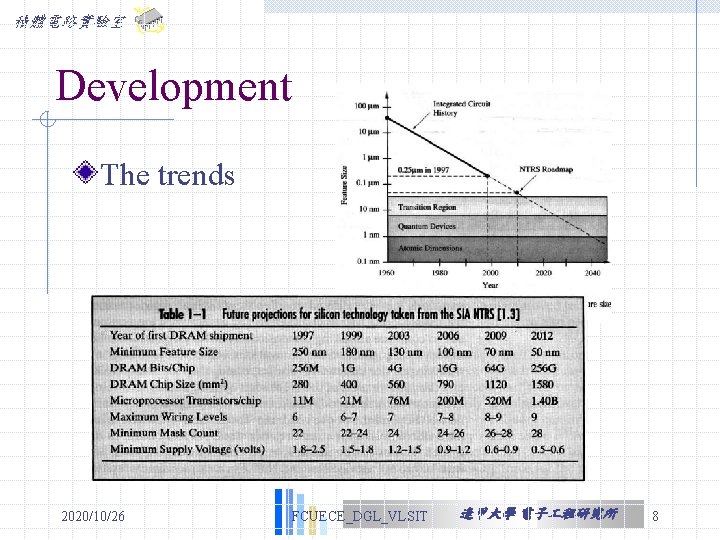Click the date '2020/10/26' in the footer
Screen dimensions: 720x540
93,516
